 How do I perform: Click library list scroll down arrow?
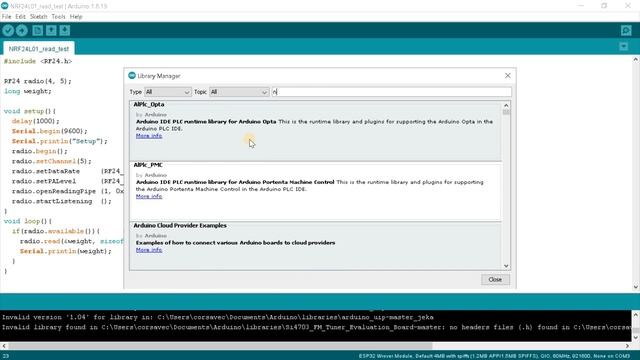coord(506,266)
